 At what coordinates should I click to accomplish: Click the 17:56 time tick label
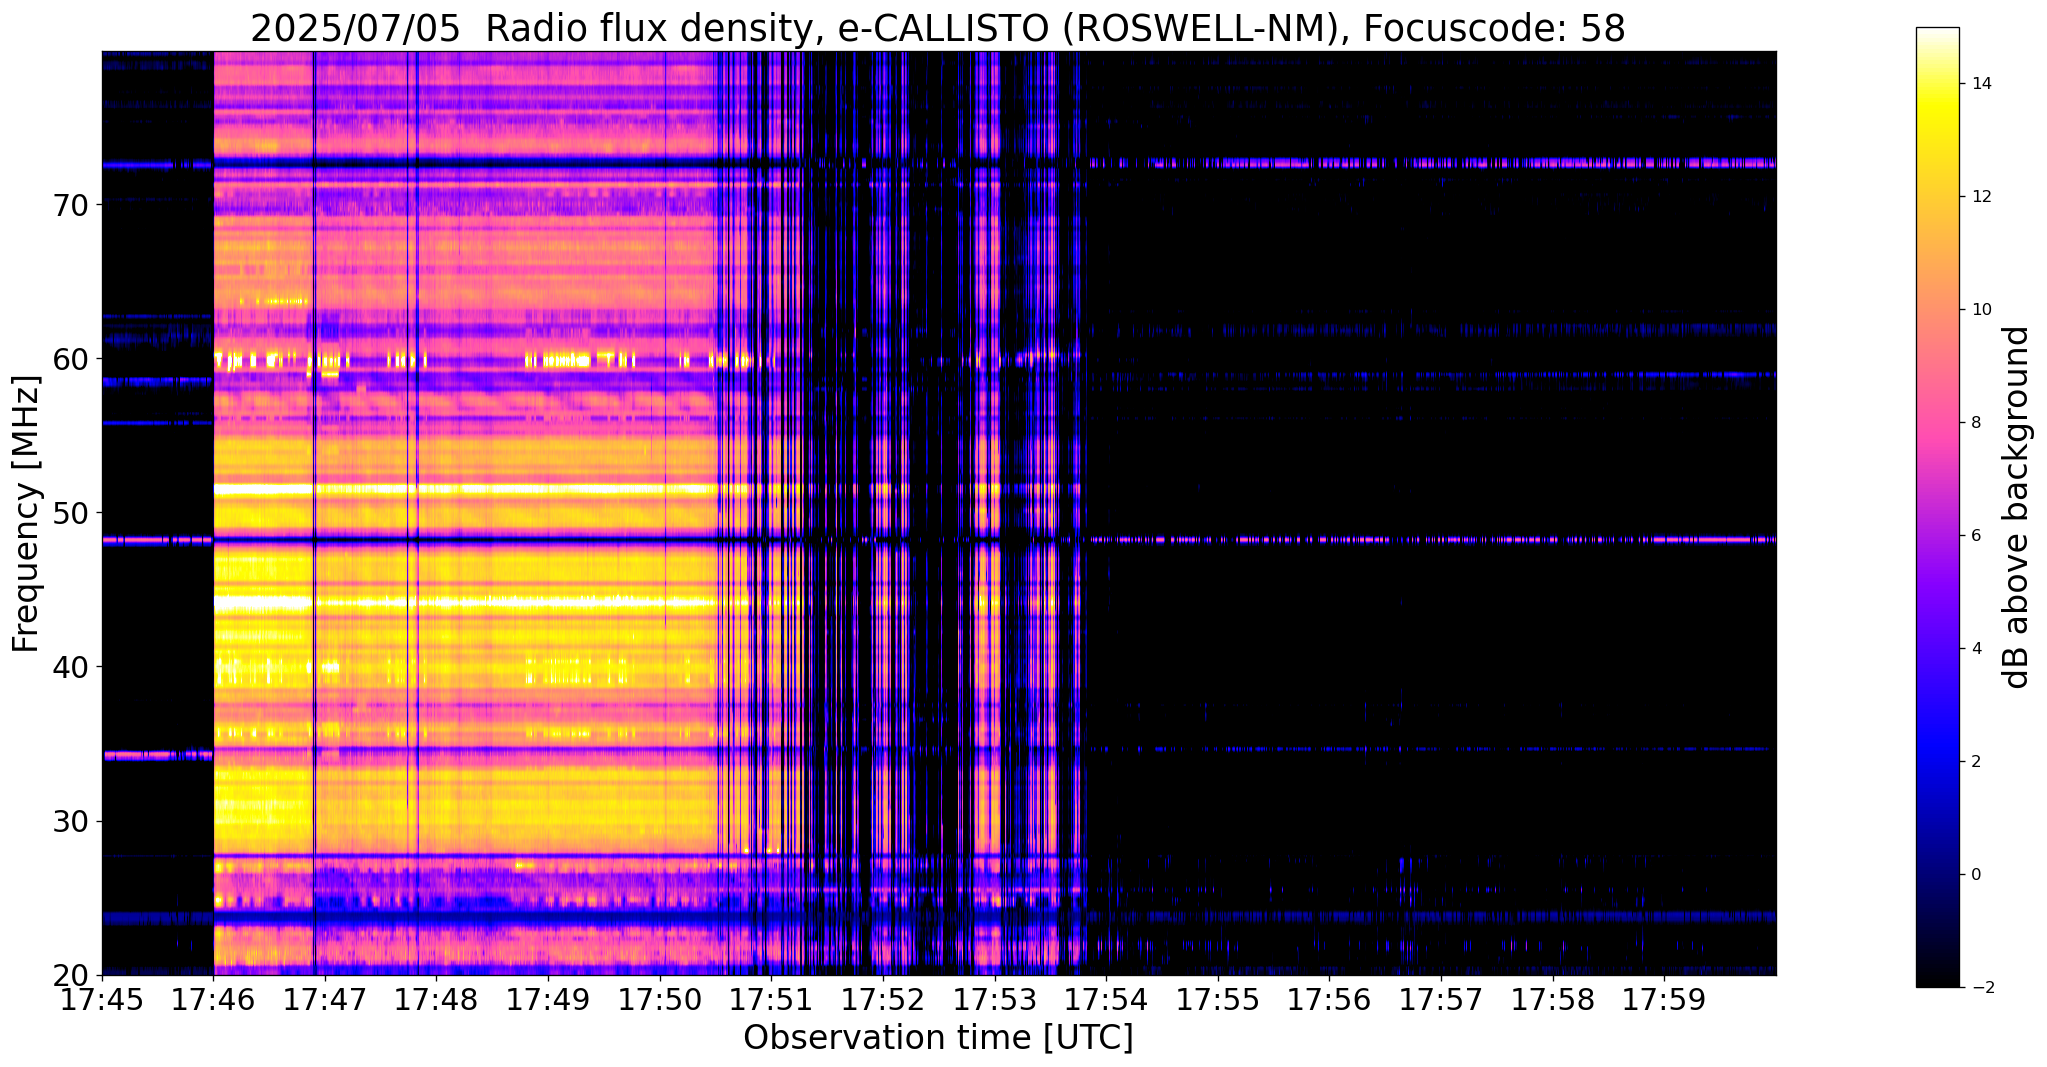1330,998
